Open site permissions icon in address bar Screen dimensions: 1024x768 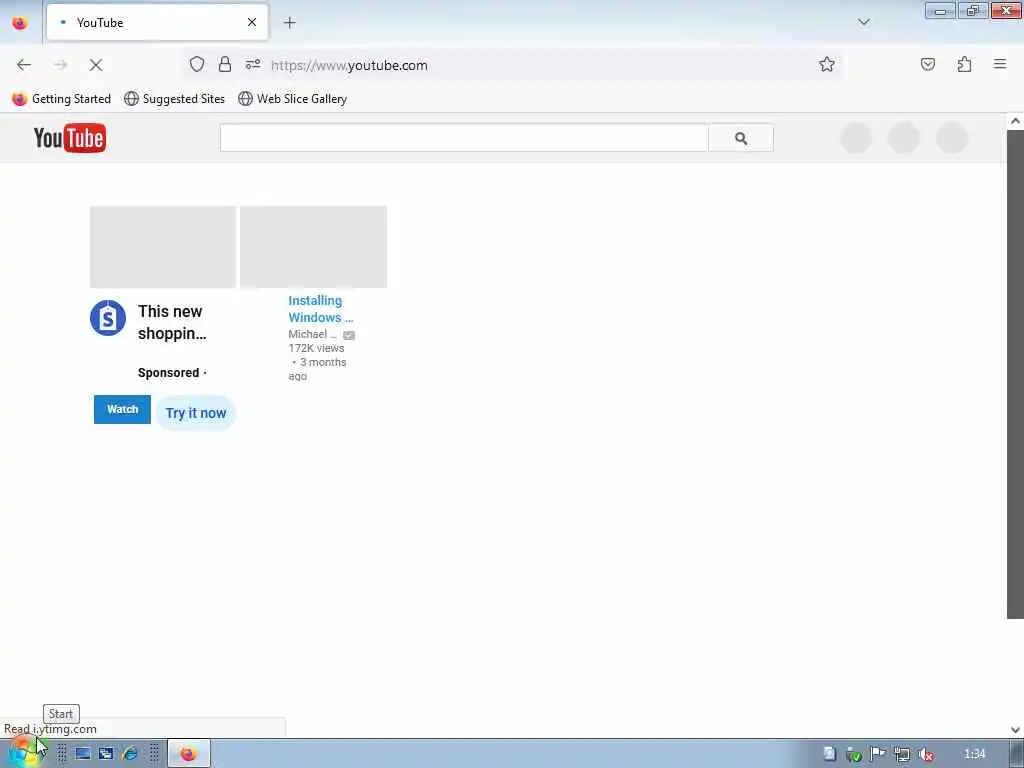[x=253, y=64]
